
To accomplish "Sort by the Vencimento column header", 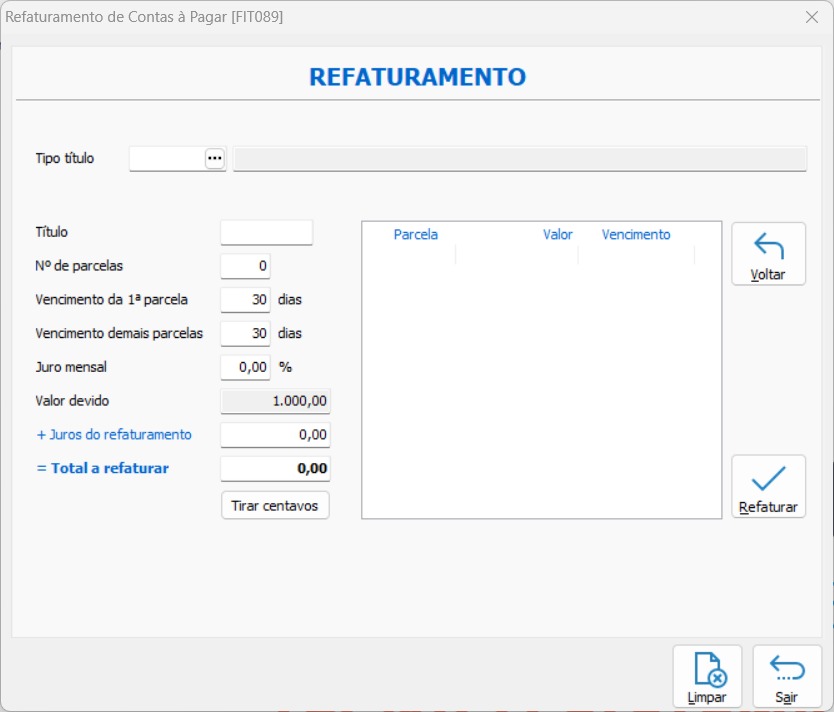I will [x=636, y=235].
